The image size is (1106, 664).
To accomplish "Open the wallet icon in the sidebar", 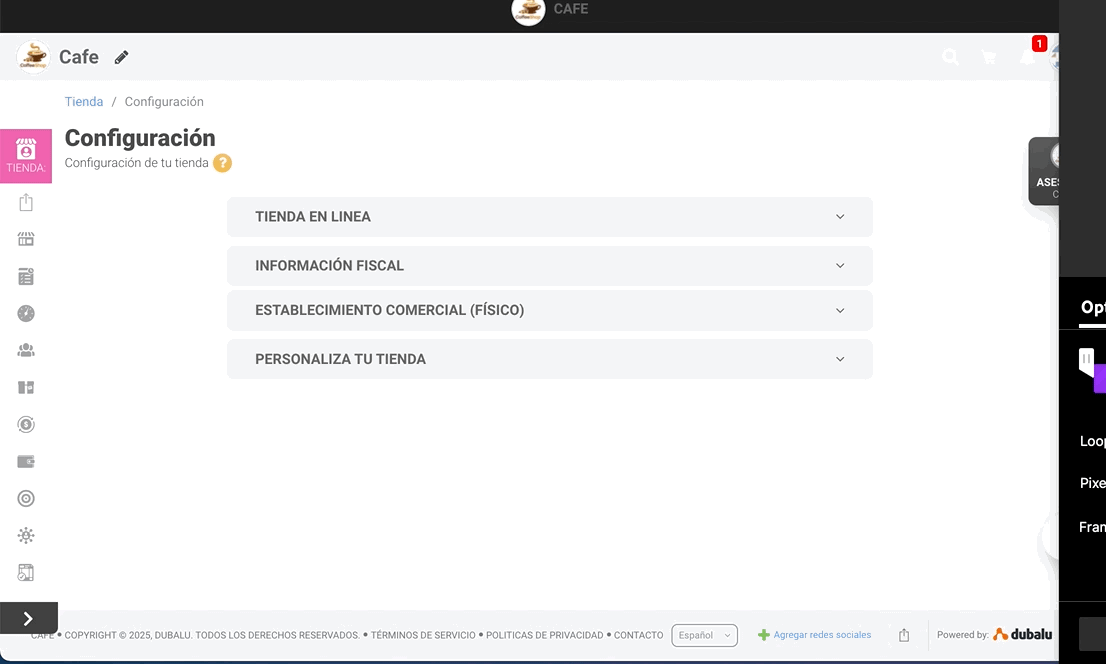I will click(26, 461).
